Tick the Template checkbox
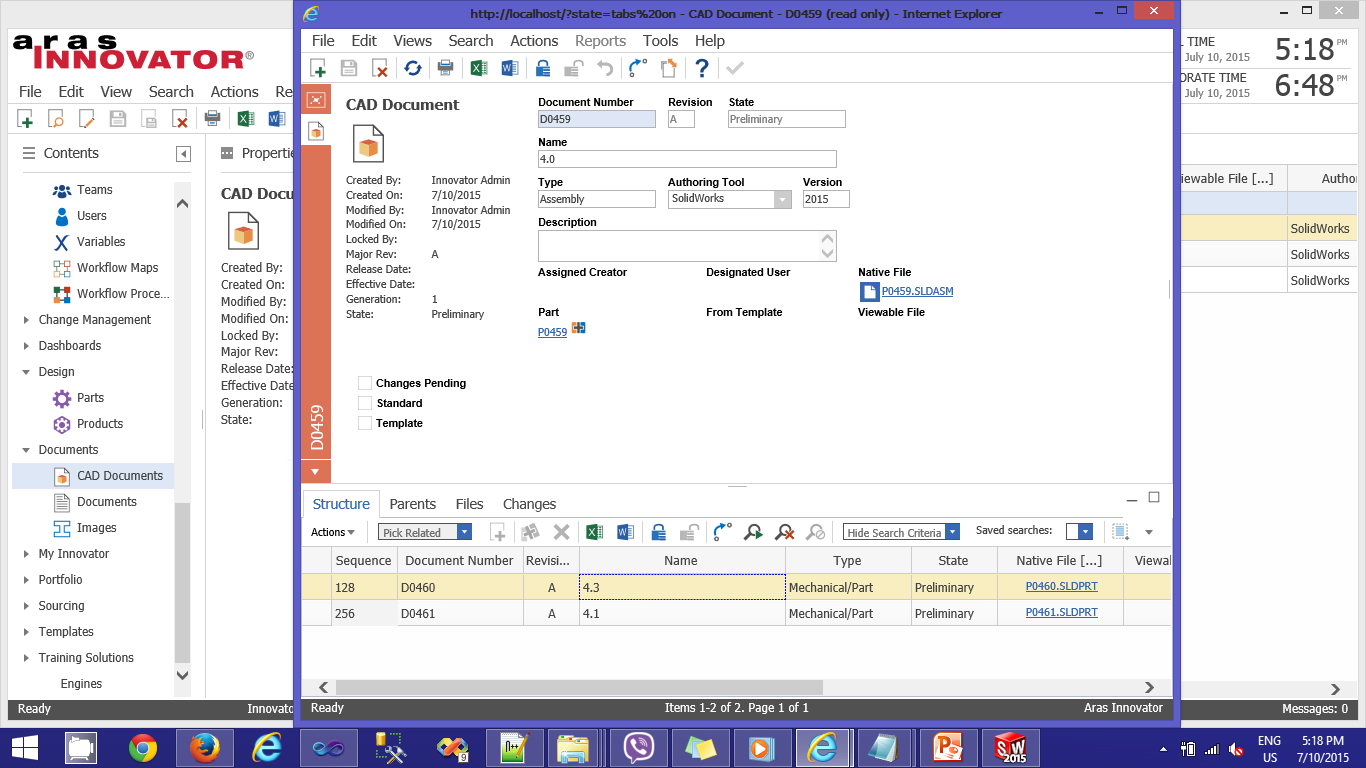 point(365,423)
